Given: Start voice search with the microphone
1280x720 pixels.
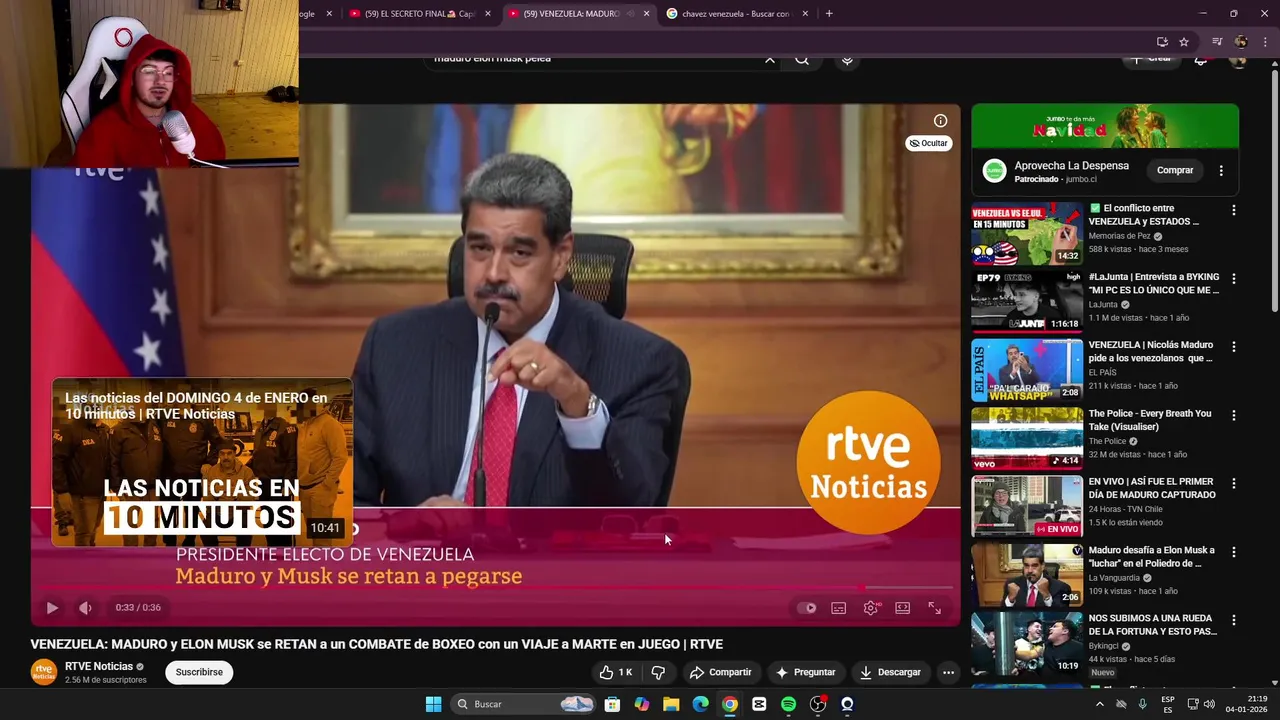Looking at the screenshot, I should [847, 60].
